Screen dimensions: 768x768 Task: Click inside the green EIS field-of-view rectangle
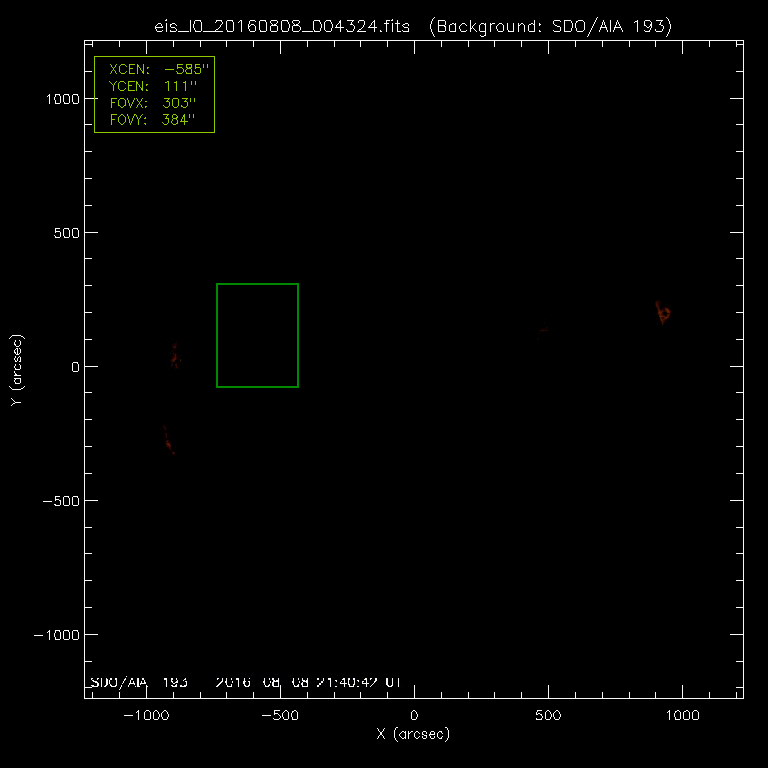coord(257,335)
